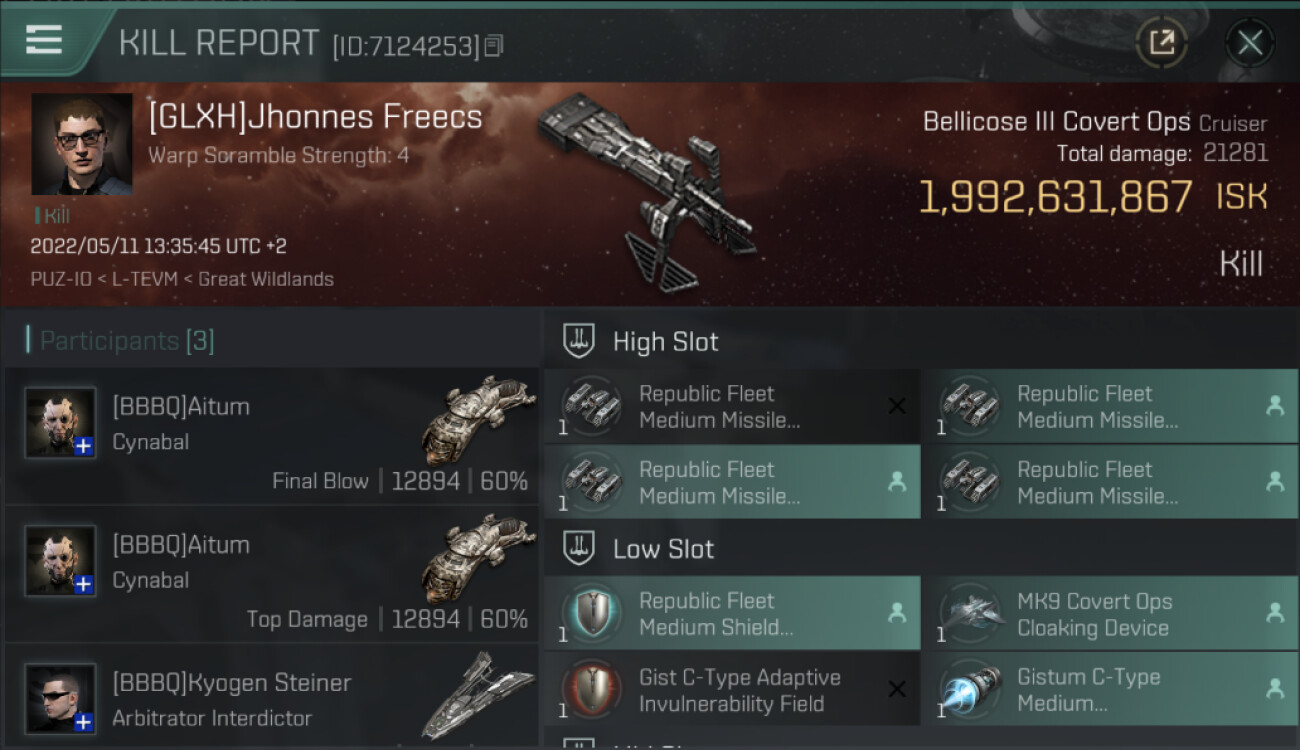Click first Aitum participant portrait, Final Blow

[61, 423]
